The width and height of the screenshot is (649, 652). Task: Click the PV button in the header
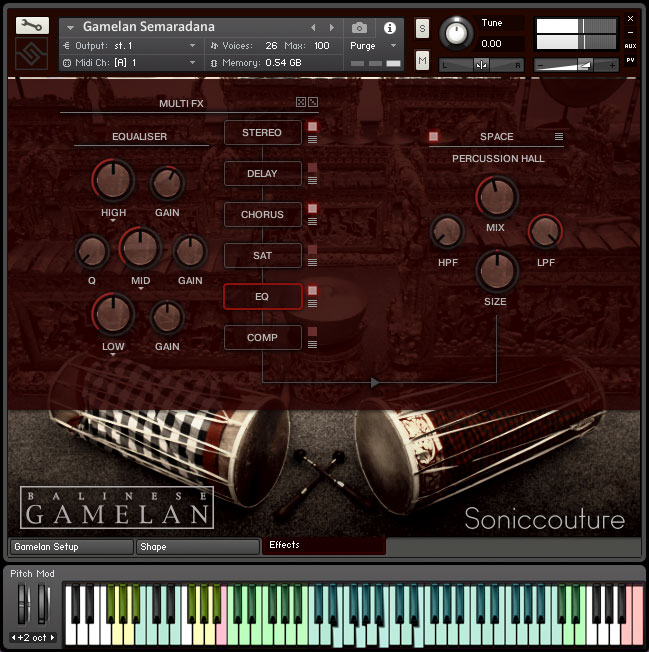(630, 60)
